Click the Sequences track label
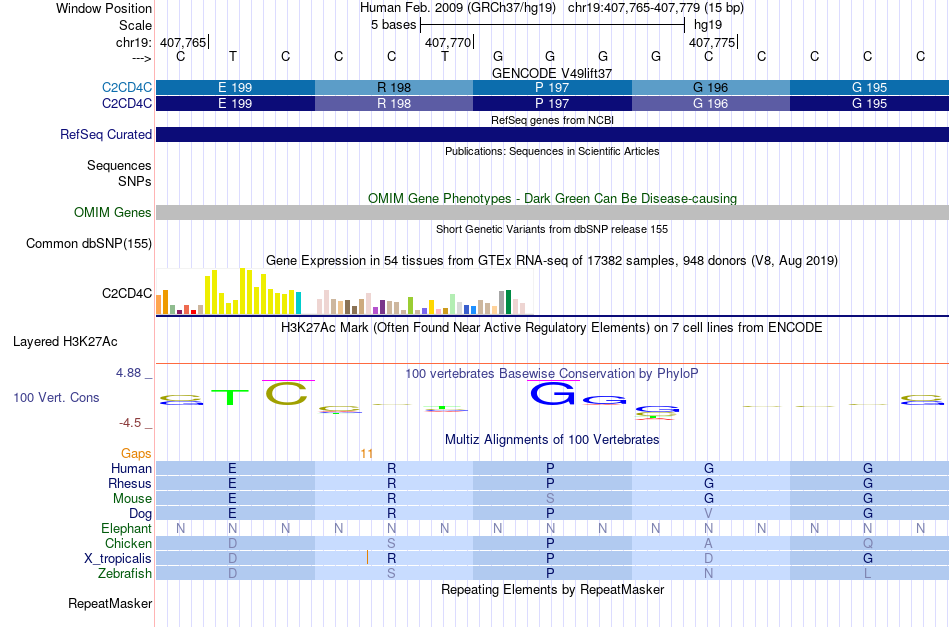 [119, 165]
